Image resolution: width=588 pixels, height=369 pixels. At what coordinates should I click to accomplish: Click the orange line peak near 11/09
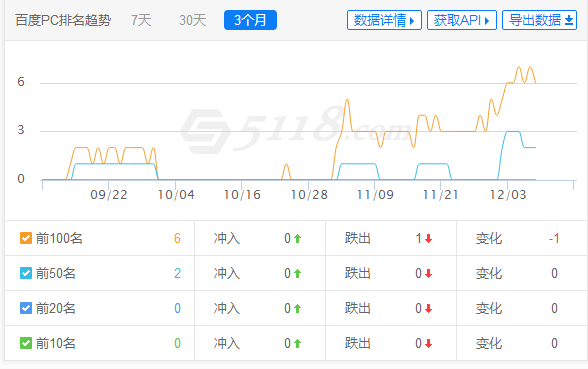click(347, 100)
